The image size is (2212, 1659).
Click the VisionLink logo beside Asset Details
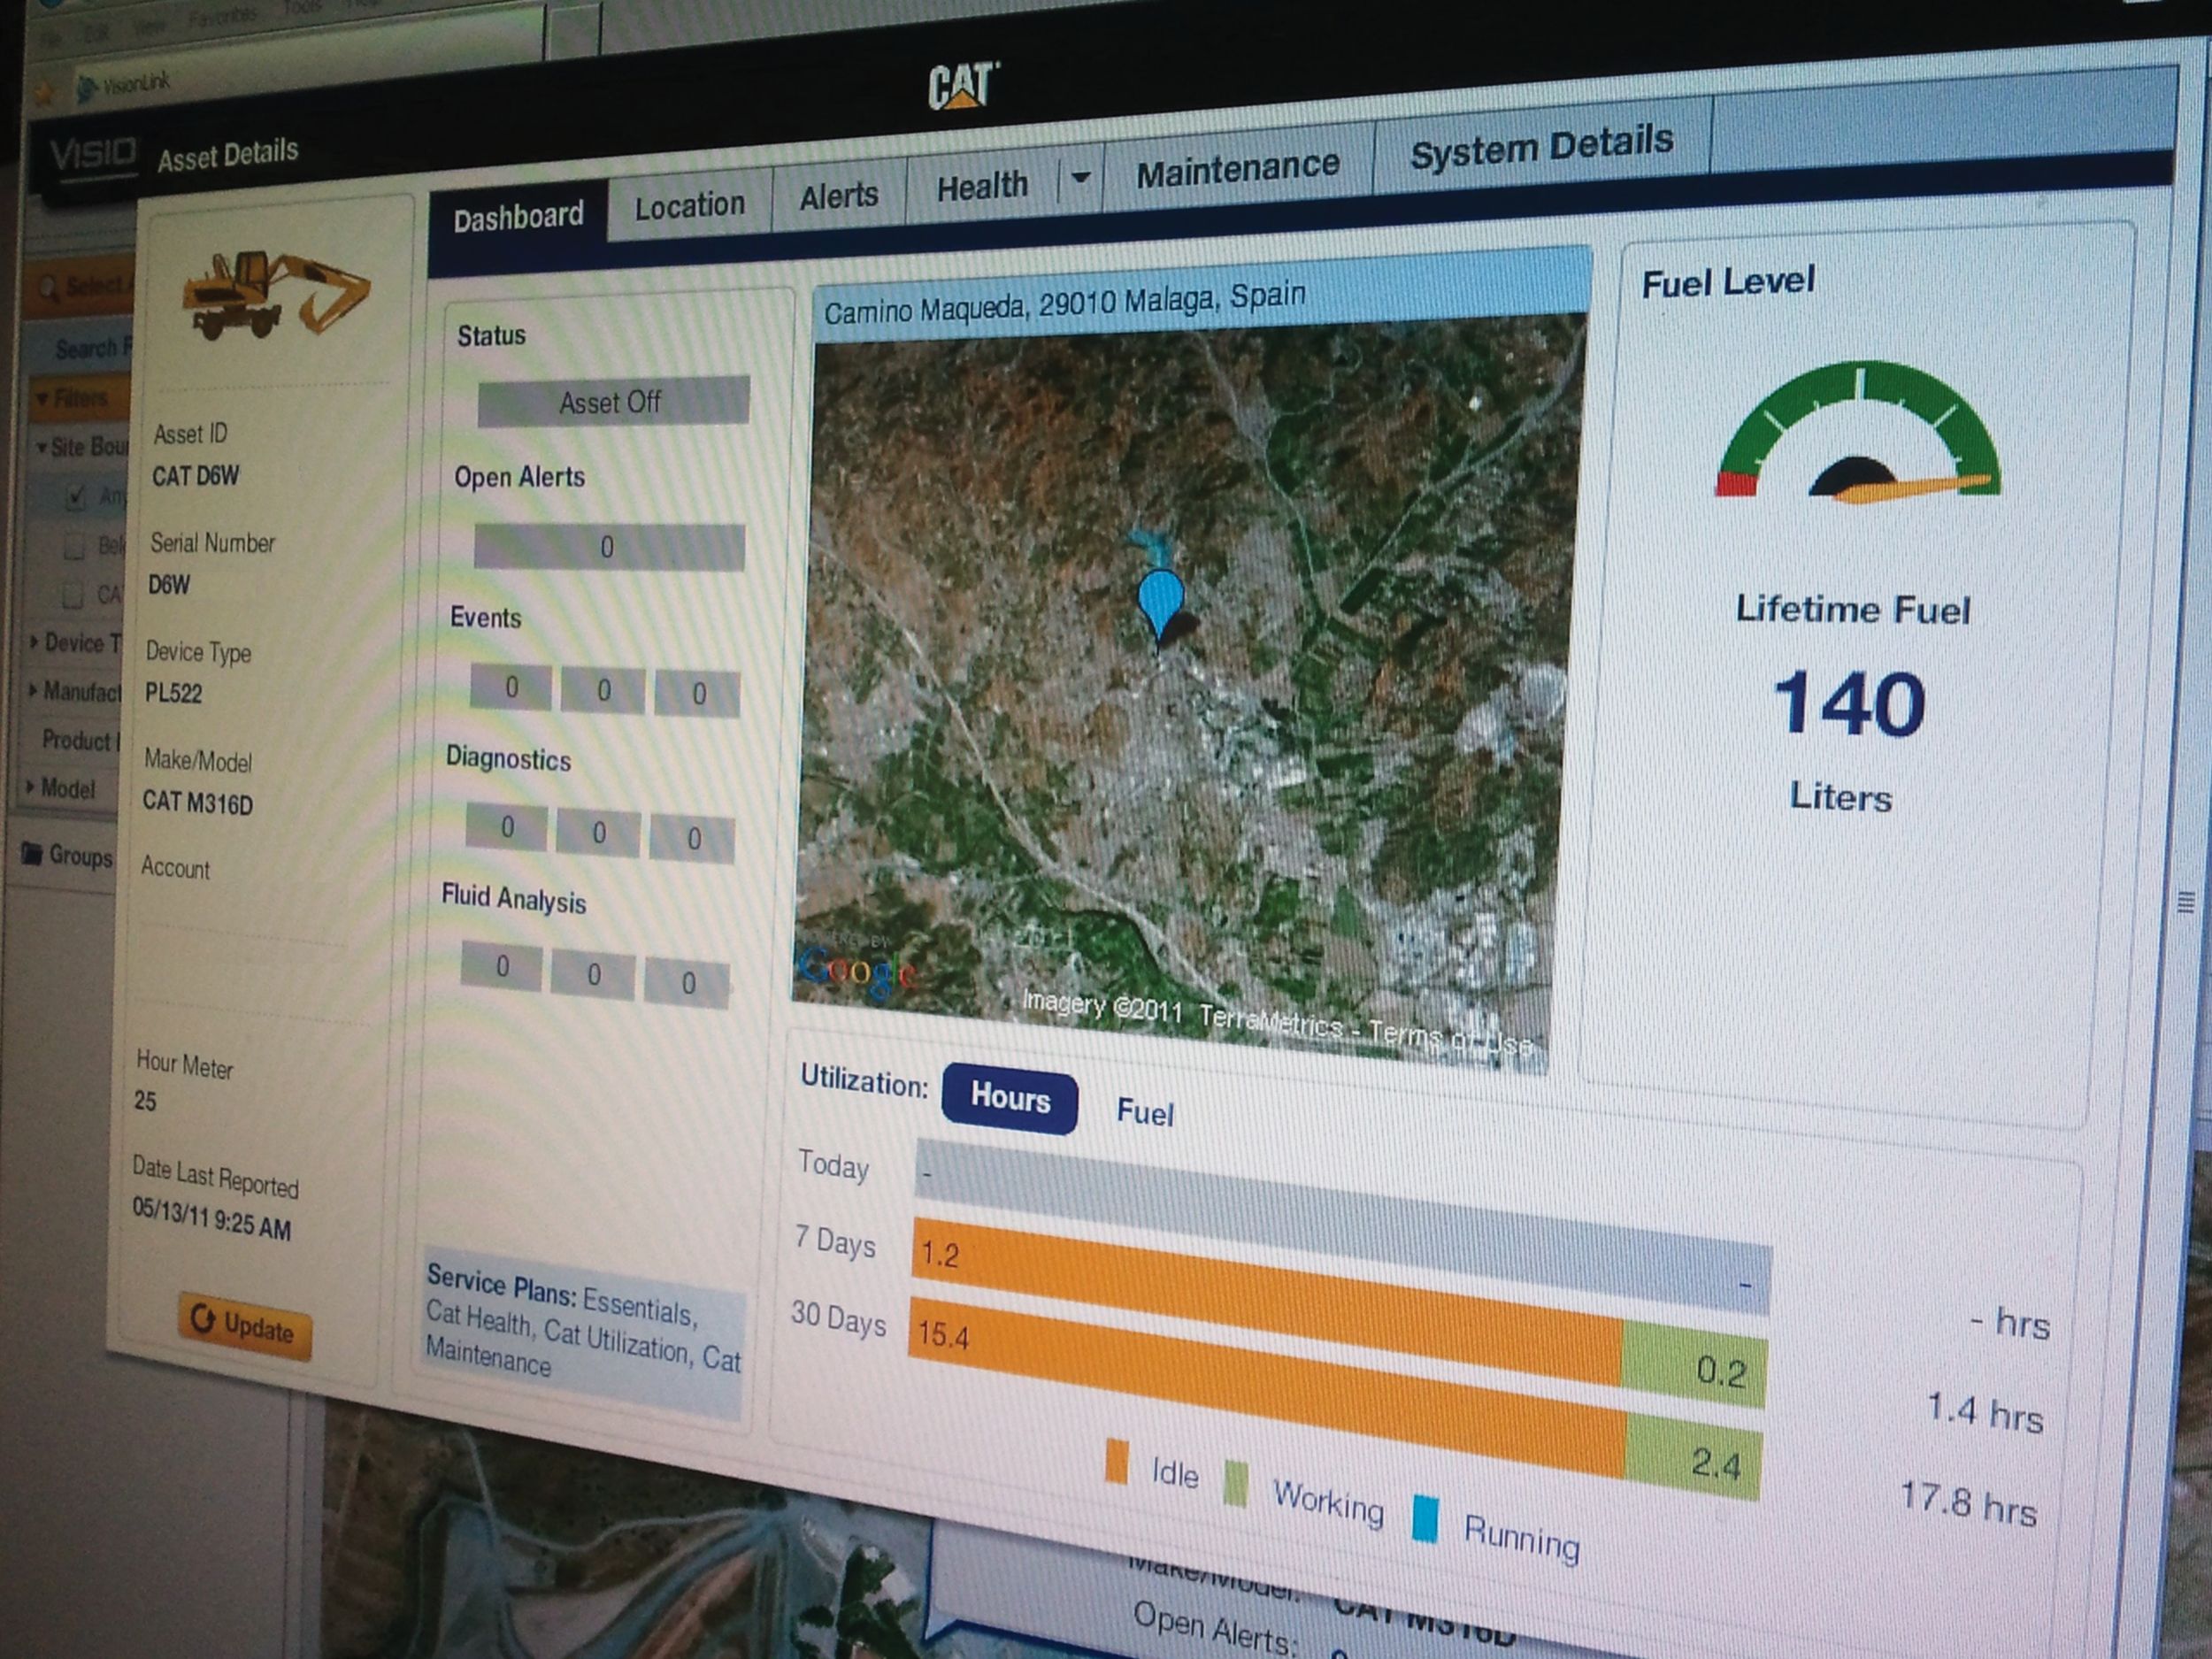93,154
